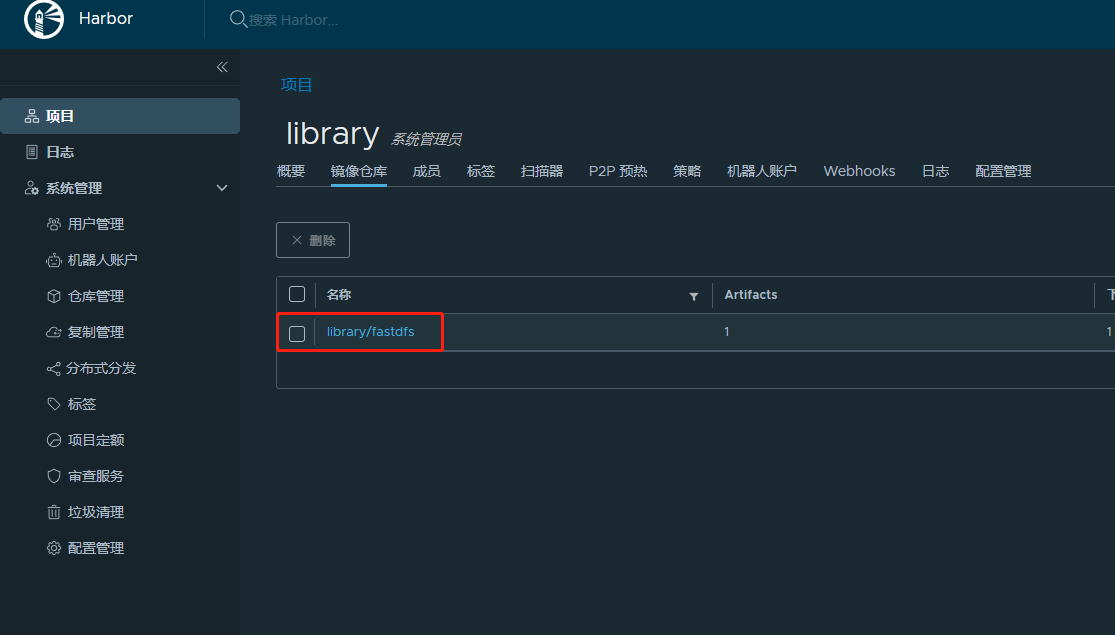
Task: Switch to the 扫描器 tab
Action: pyautogui.click(x=542, y=171)
